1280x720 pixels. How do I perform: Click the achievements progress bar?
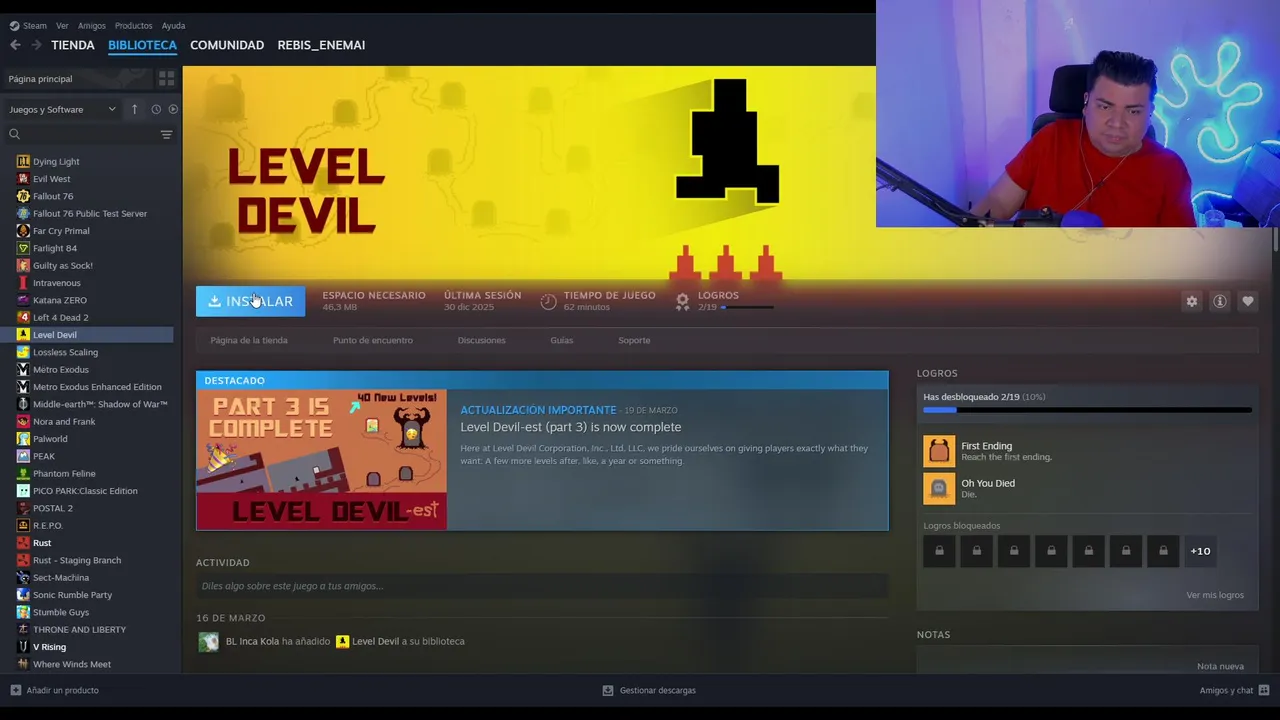click(x=1087, y=410)
